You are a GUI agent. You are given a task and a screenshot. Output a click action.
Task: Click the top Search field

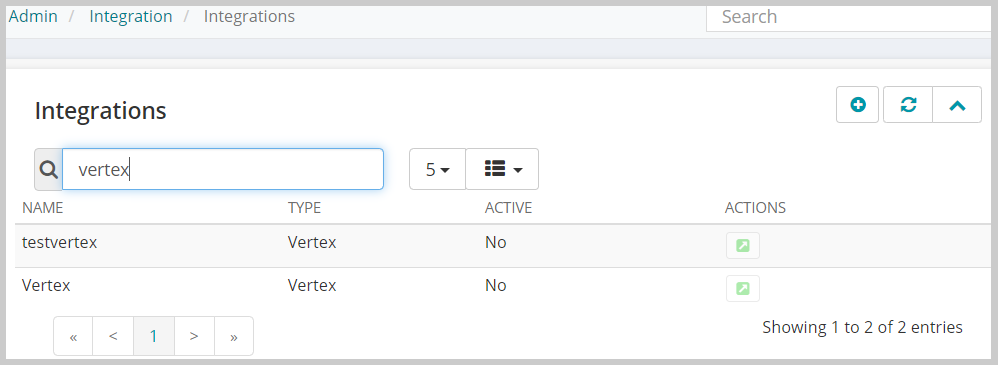(849, 17)
